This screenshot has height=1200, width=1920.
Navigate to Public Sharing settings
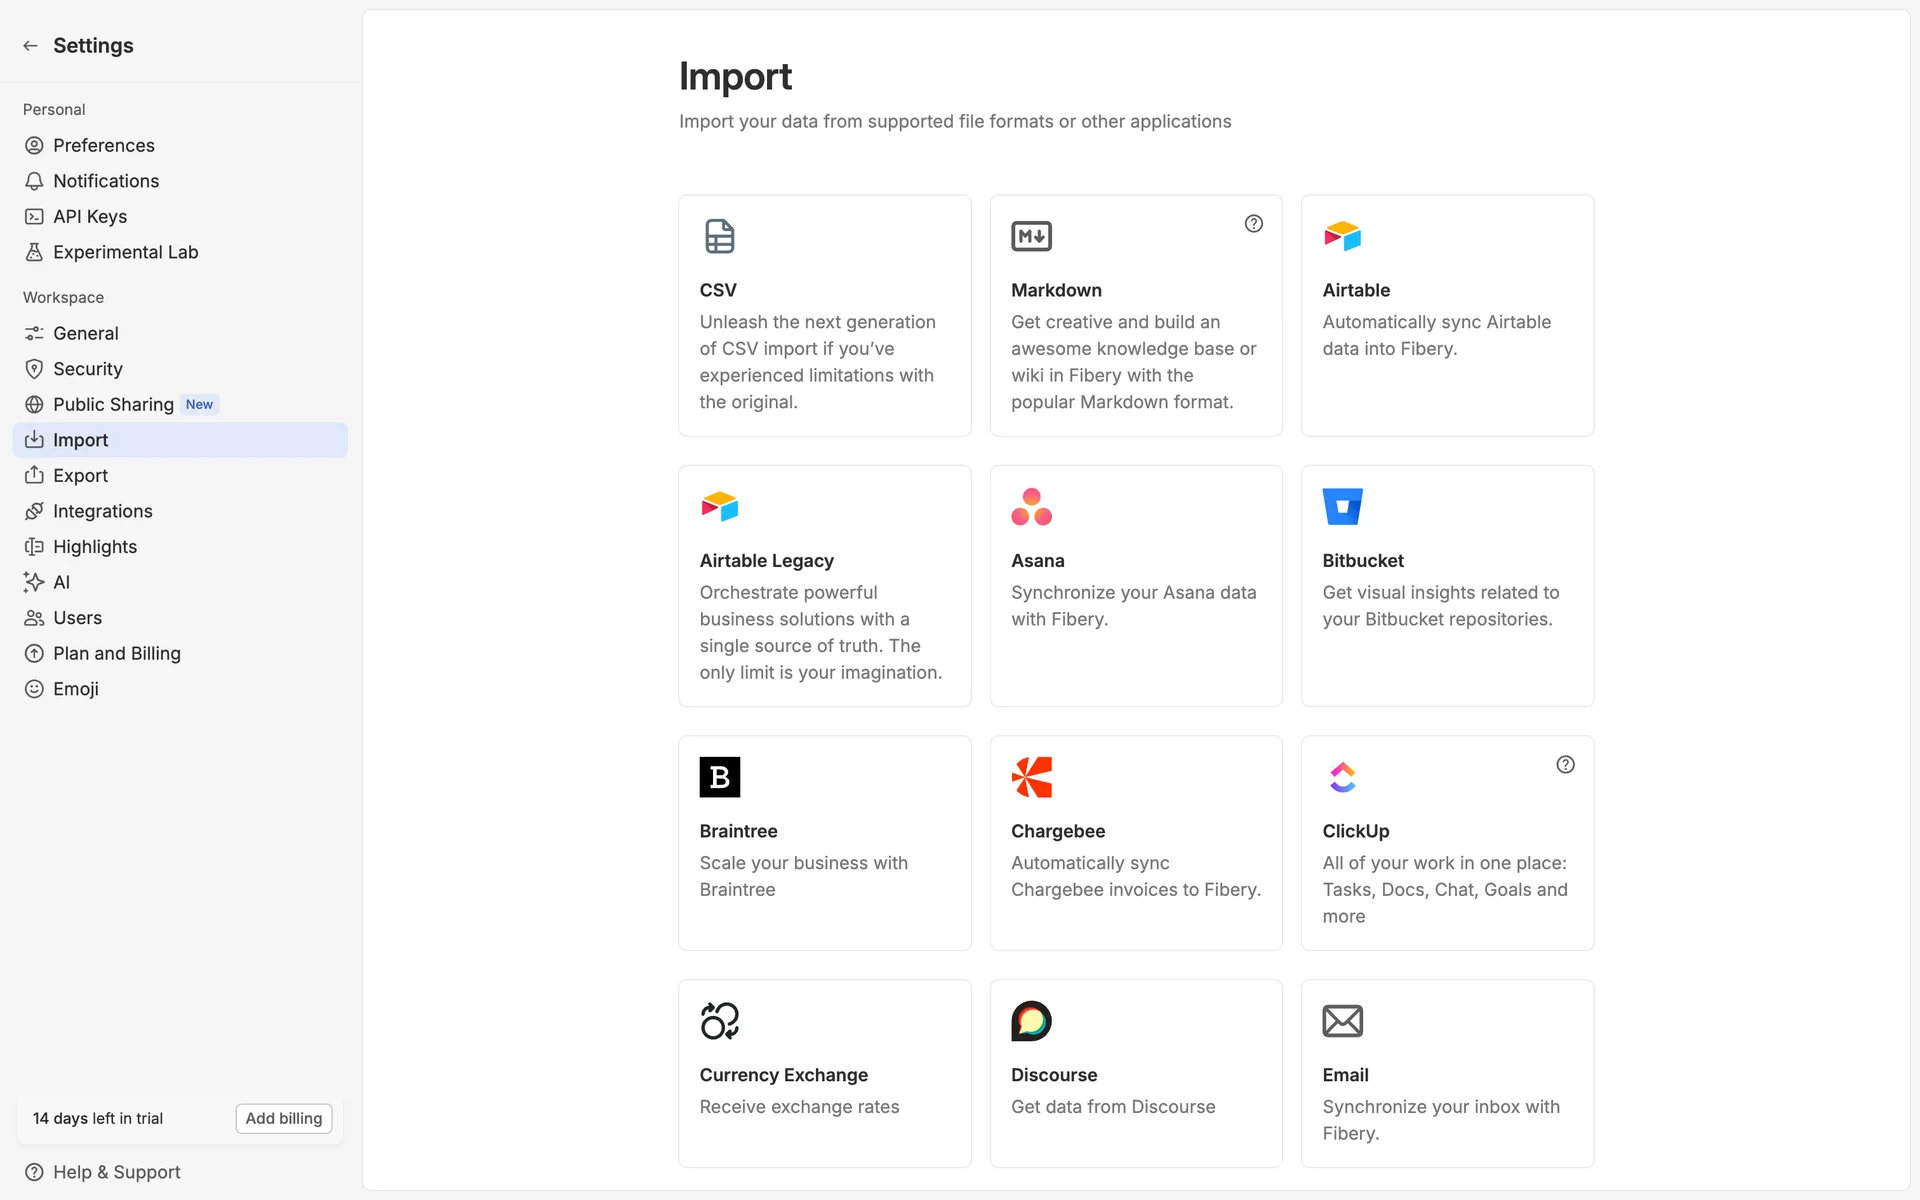click(113, 405)
